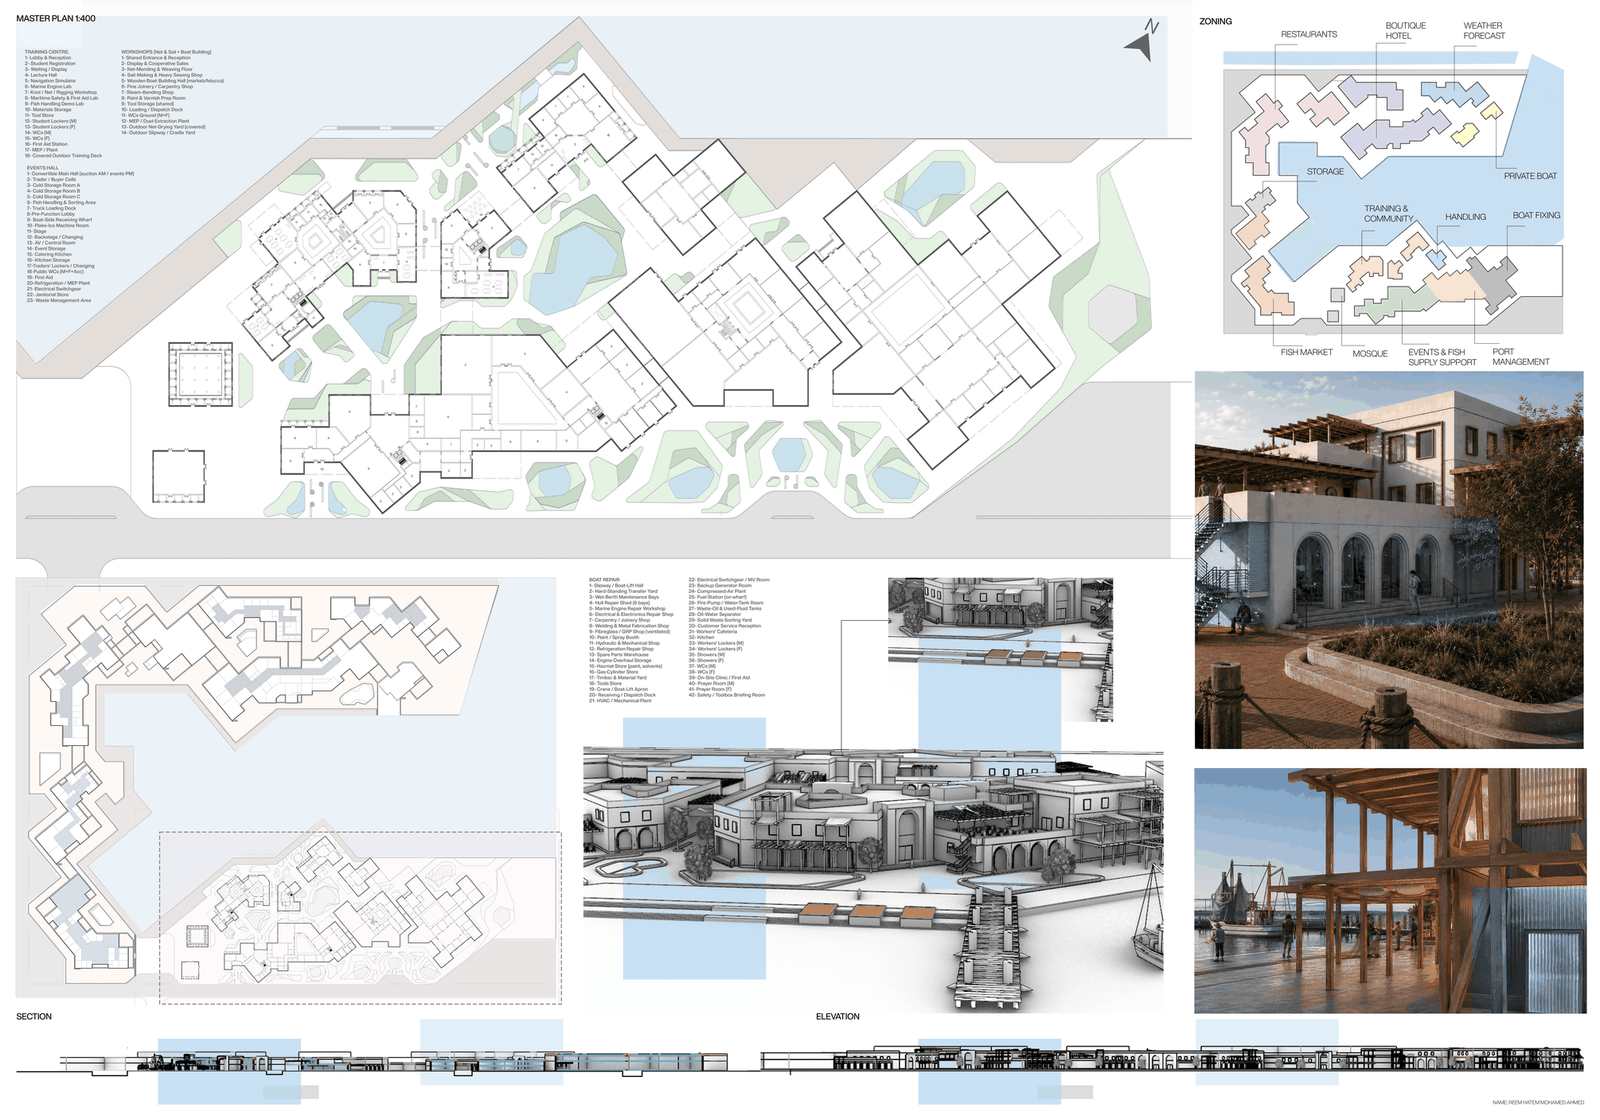Select '25- Fuel Station (on wharf)' entry
This screenshot has height=1120, width=1600.
tap(717, 597)
